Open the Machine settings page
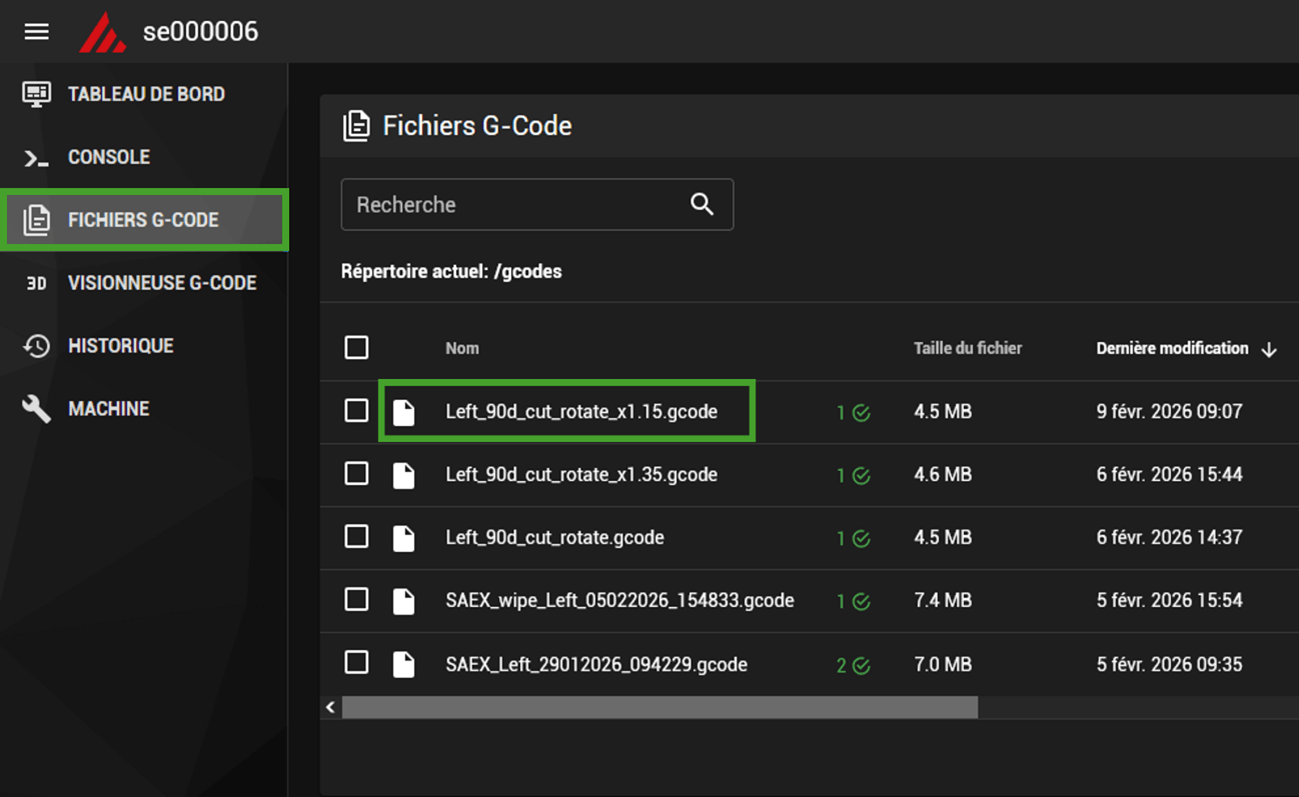This screenshot has width=1299, height=797. pos(108,409)
